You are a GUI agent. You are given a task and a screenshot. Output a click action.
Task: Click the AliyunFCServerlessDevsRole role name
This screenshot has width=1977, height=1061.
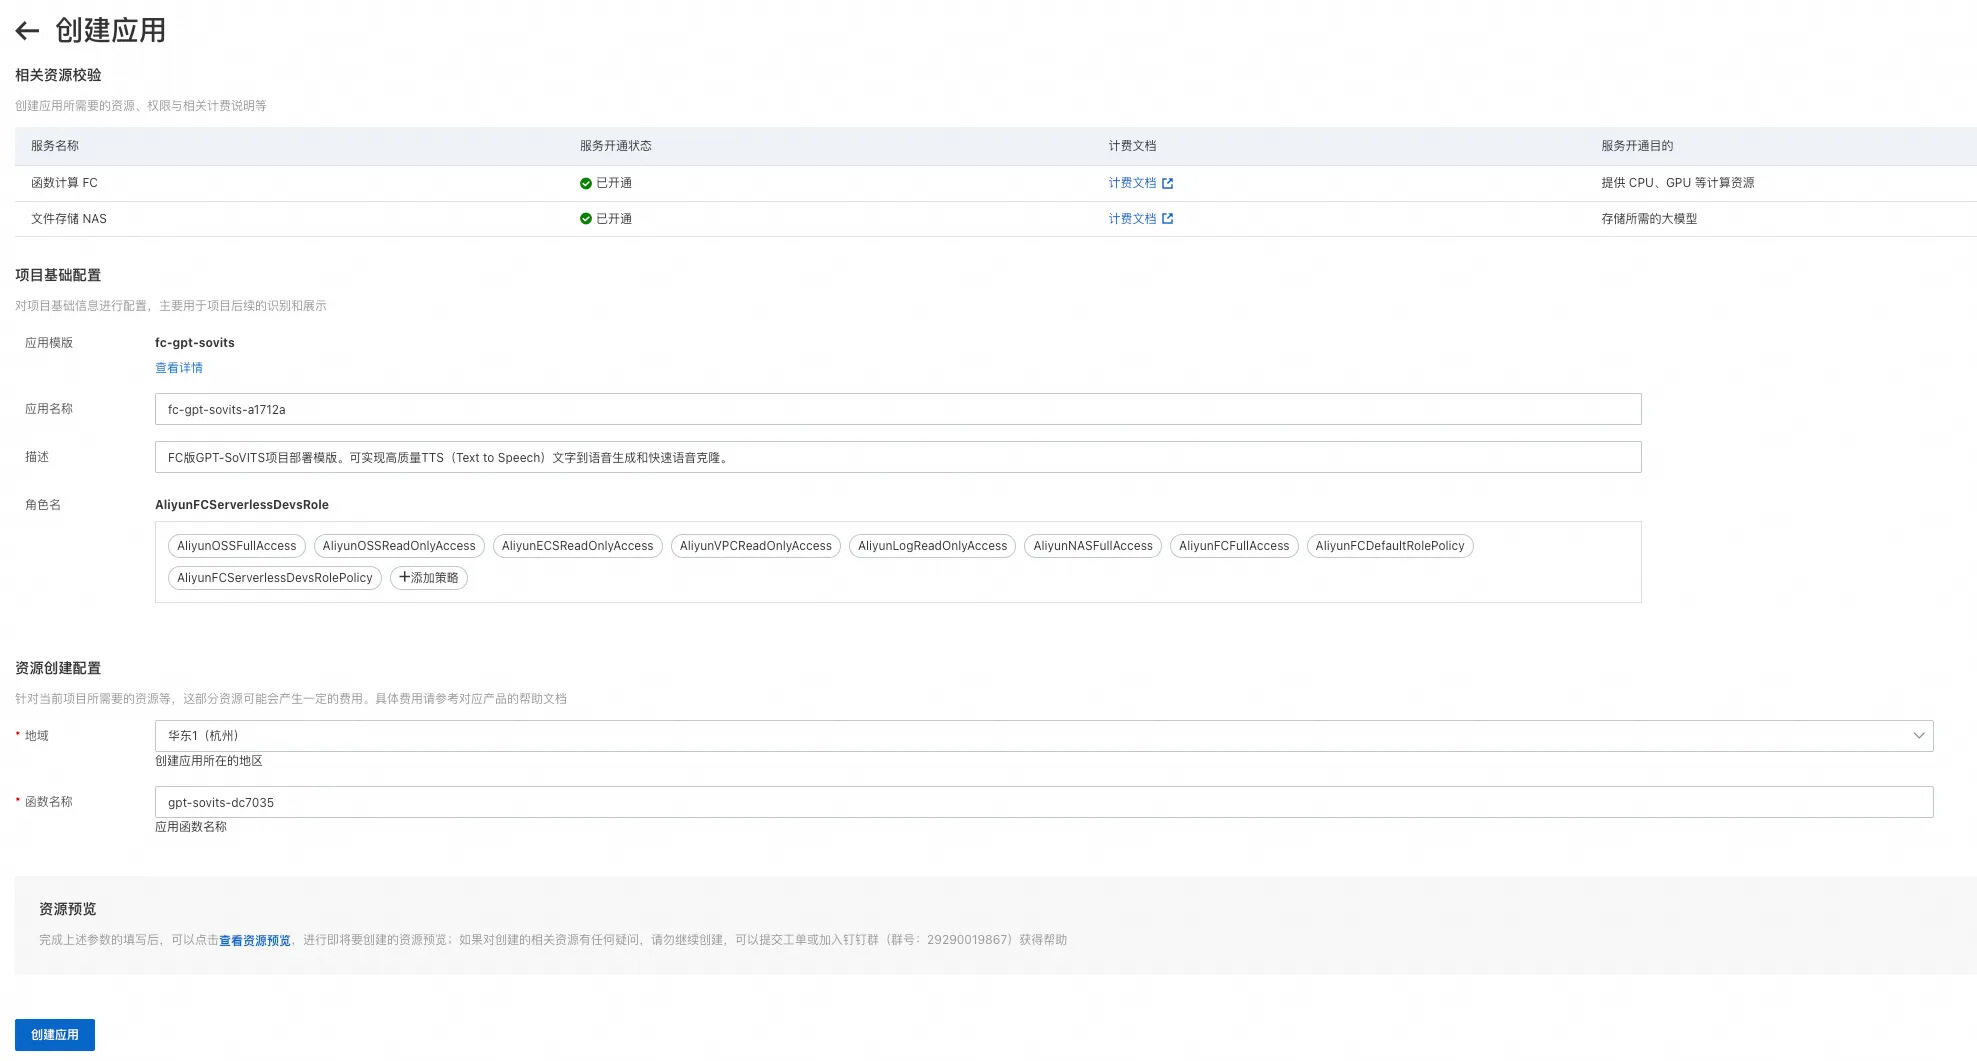242,505
